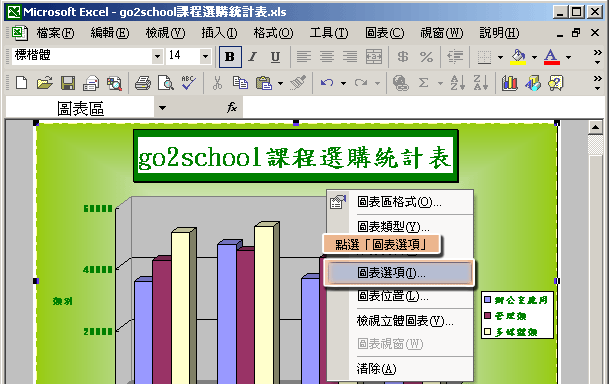This screenshot has height=384, width=609.
Task: Click the decrease indent icon
Action: pos(455,57)
